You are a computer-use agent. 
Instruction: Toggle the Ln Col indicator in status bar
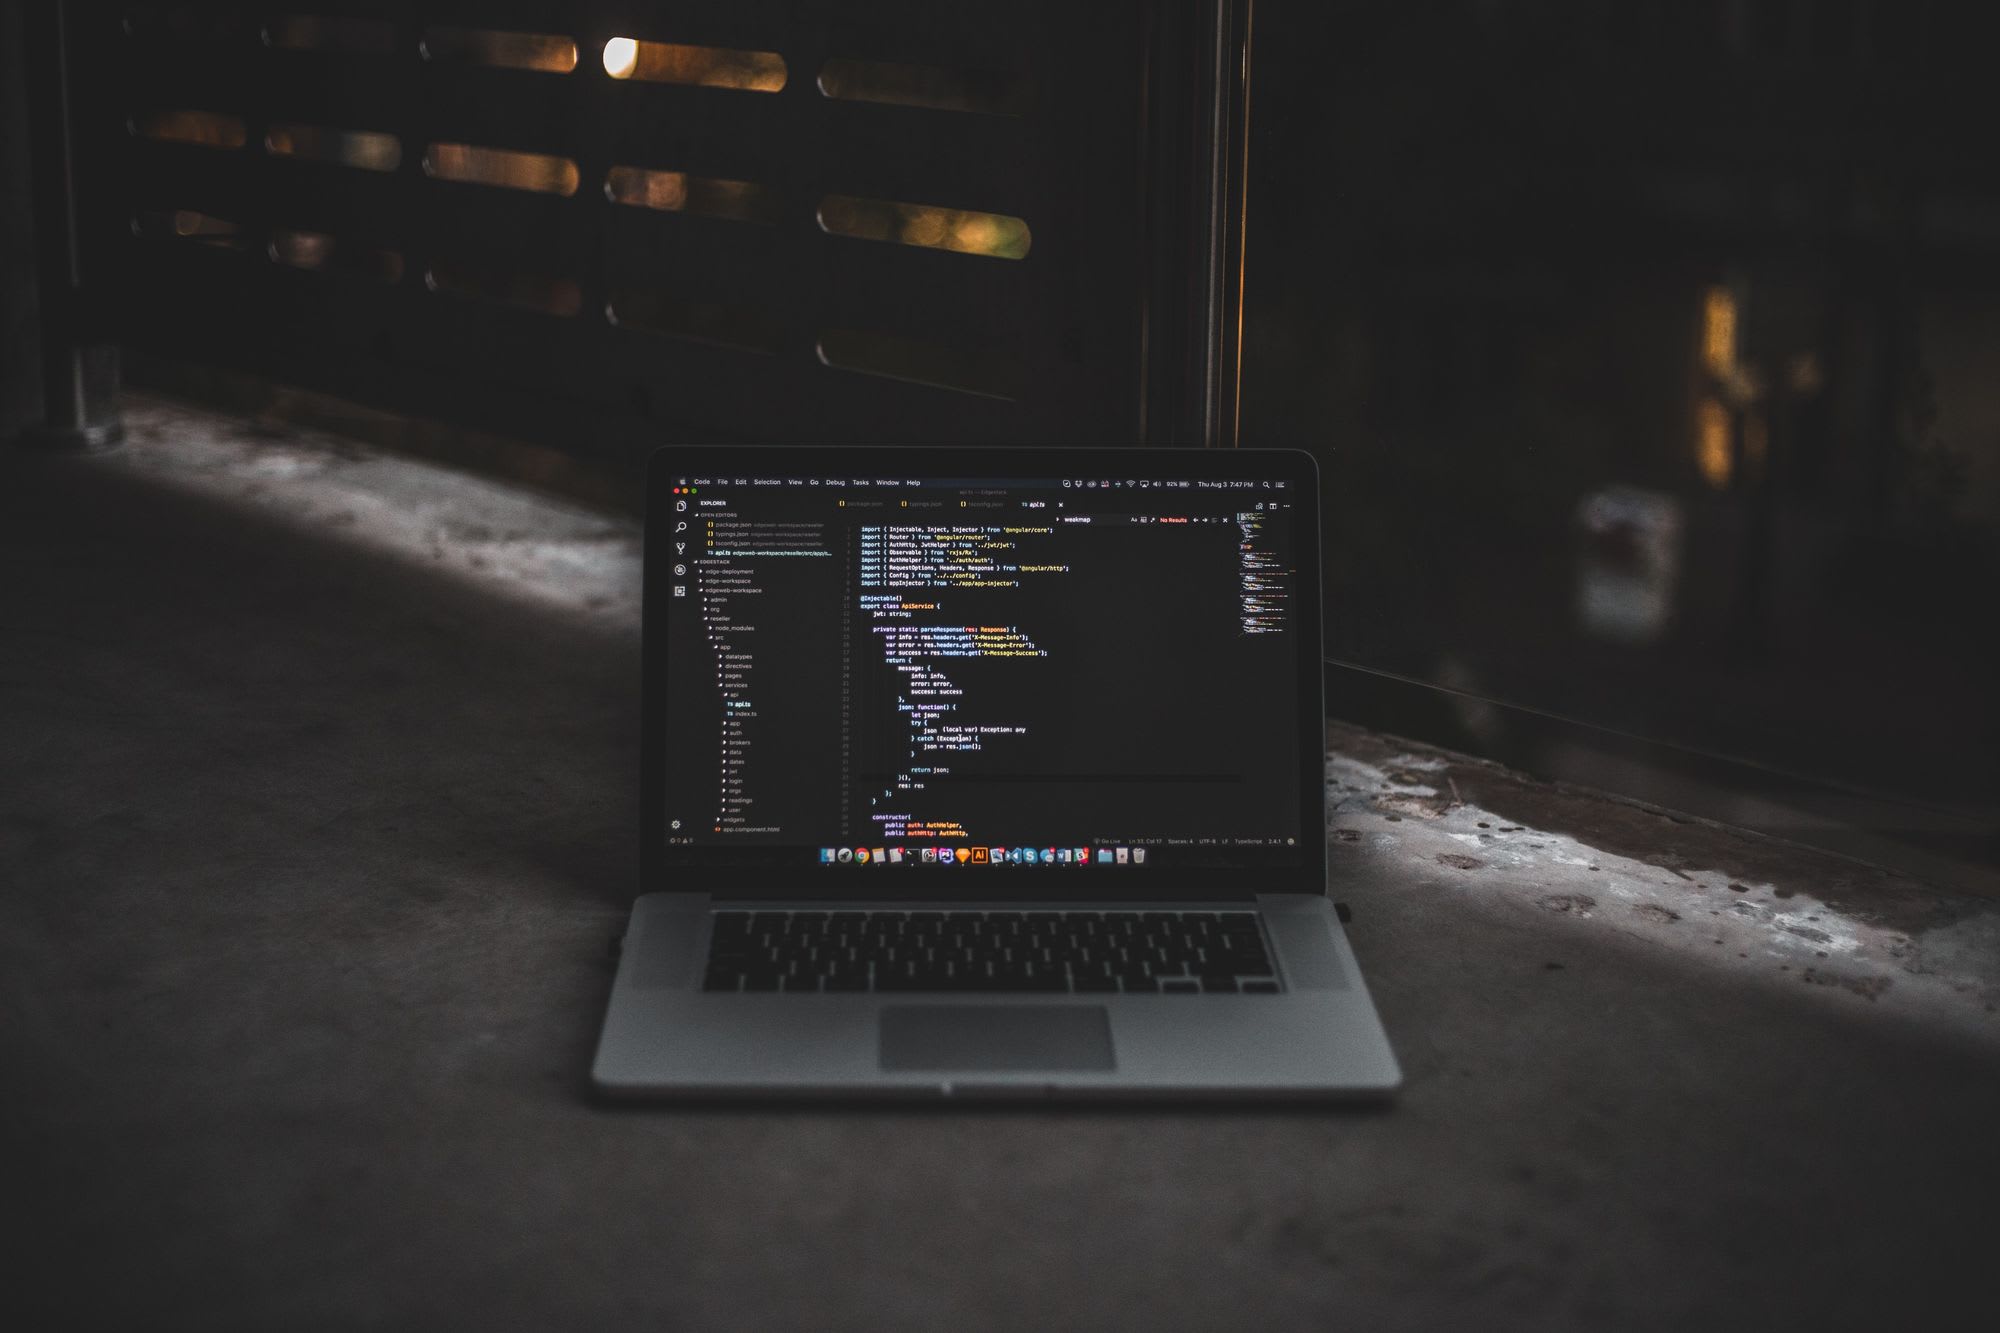click(x=1133, y=839)
